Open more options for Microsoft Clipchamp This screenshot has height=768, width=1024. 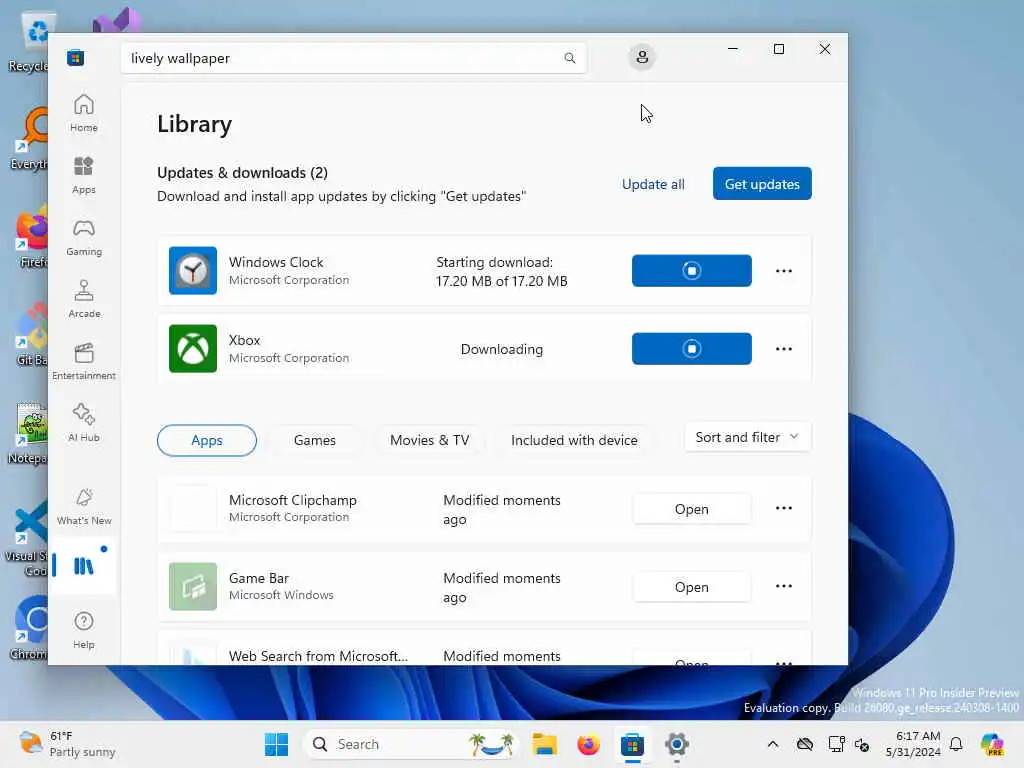[x=784, y=508]
